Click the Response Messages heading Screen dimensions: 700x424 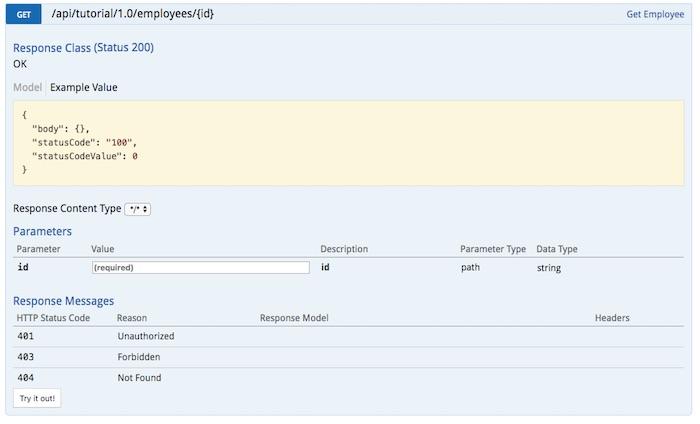coord(63,301)
